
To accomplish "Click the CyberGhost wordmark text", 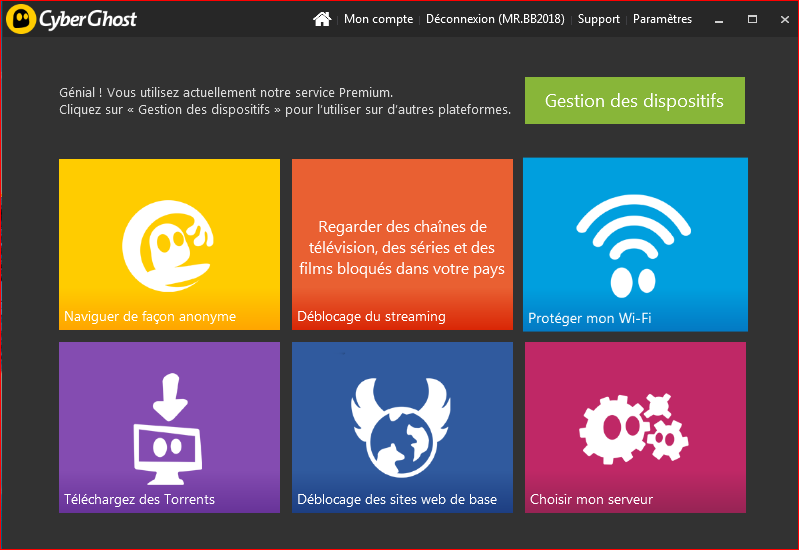I will [88, 19].
